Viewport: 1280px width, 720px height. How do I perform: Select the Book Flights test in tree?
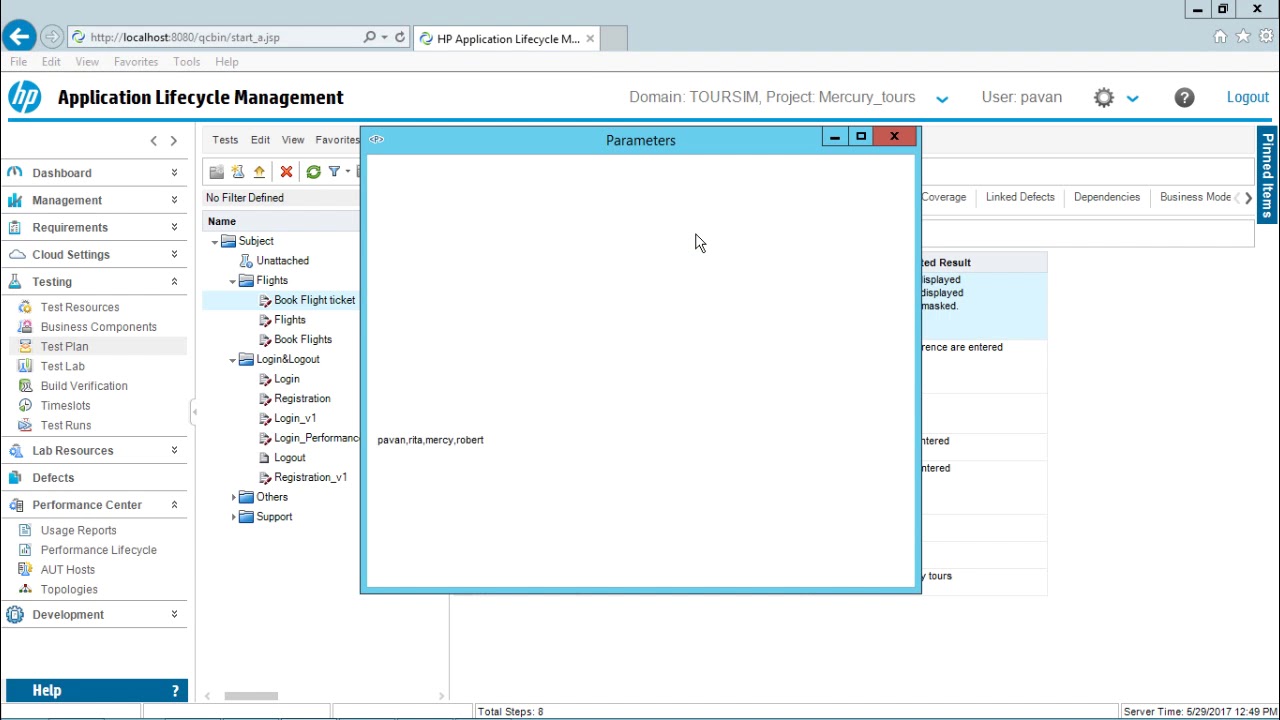coord(303,339)
